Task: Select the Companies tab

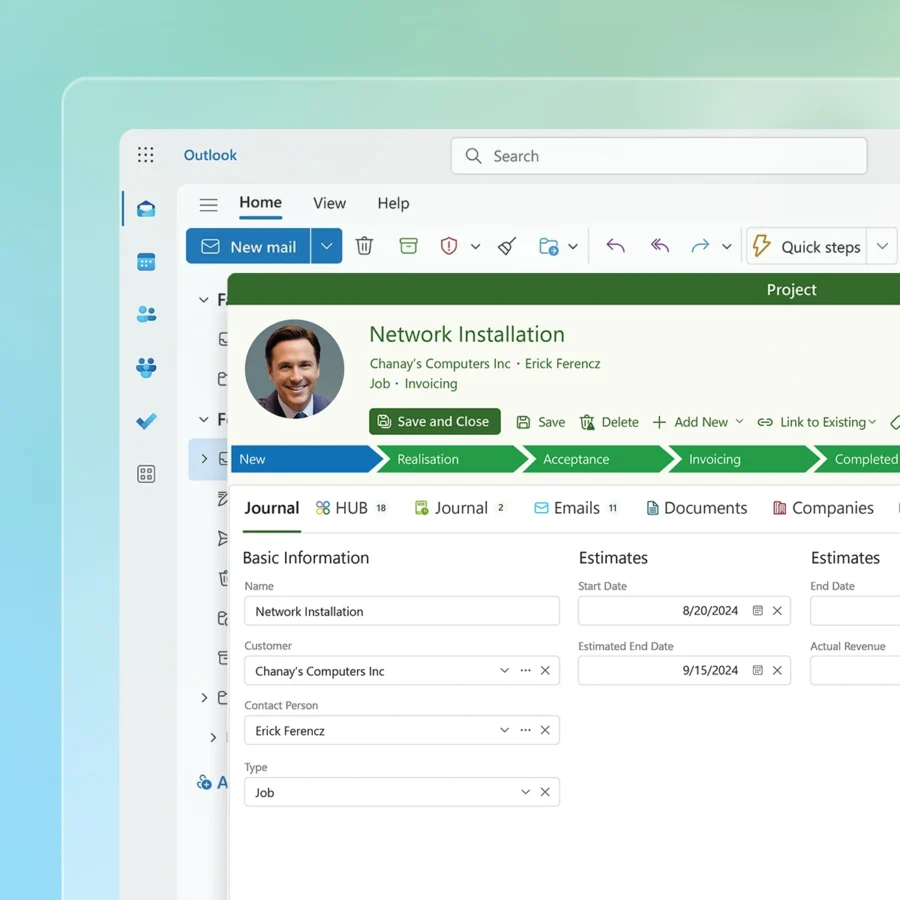Action: (823, 508)
